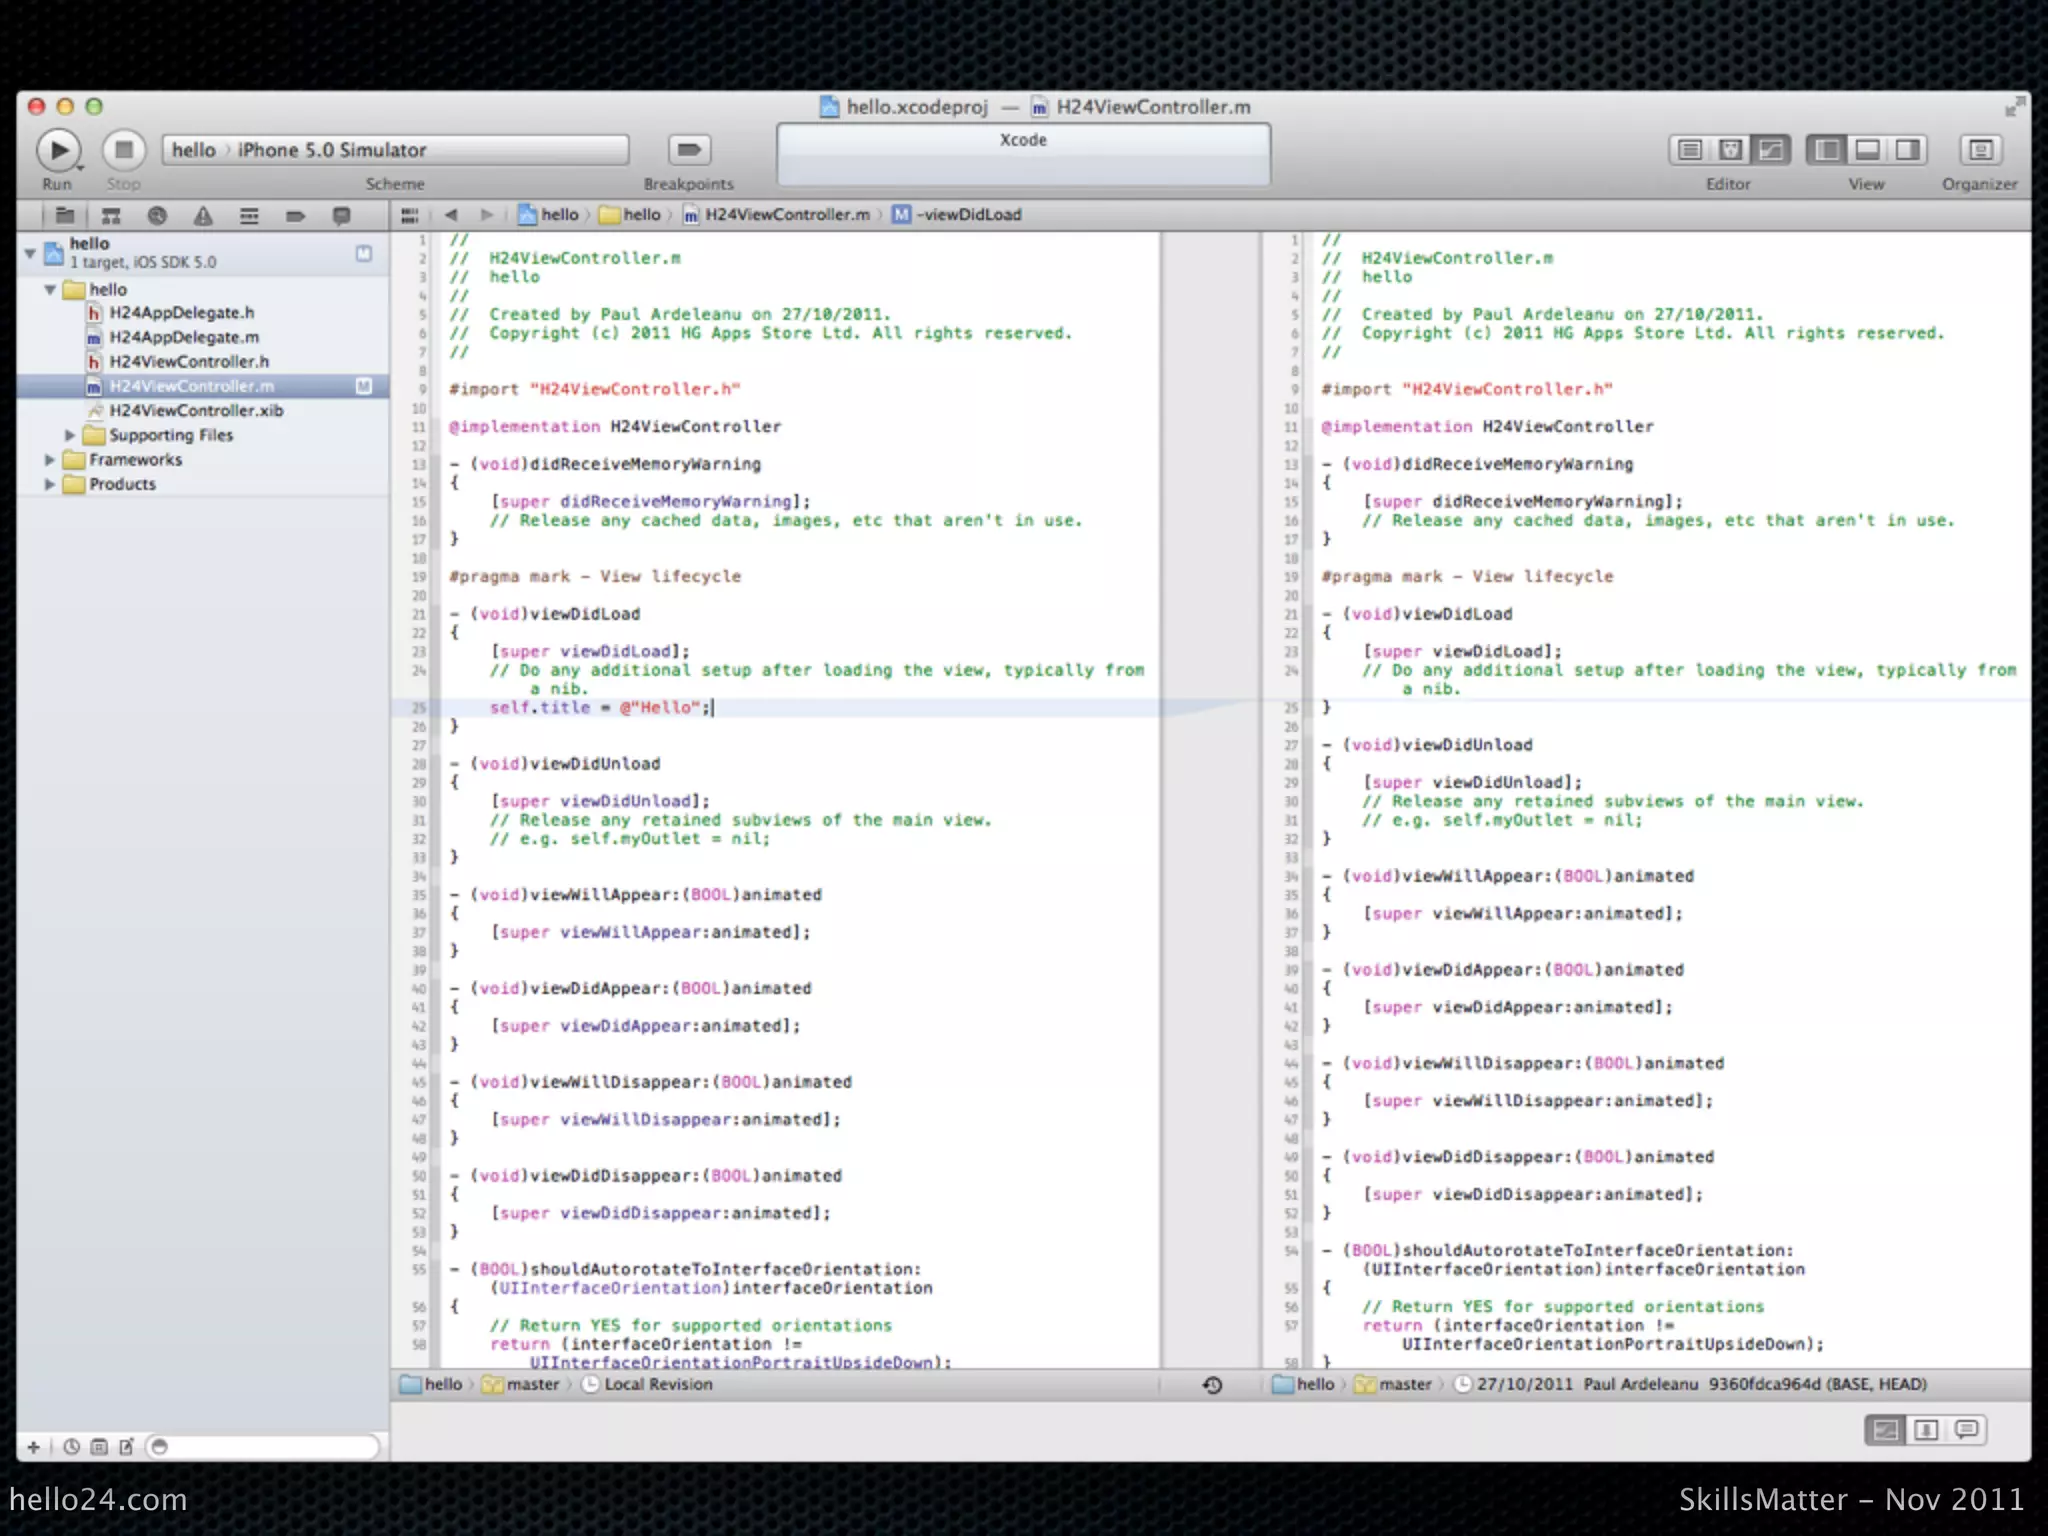The width and height of the screenshot is (2048, 1536).
Task: Select H24AppDelegate.m in the navigator
Action: [x=184, y=338]
